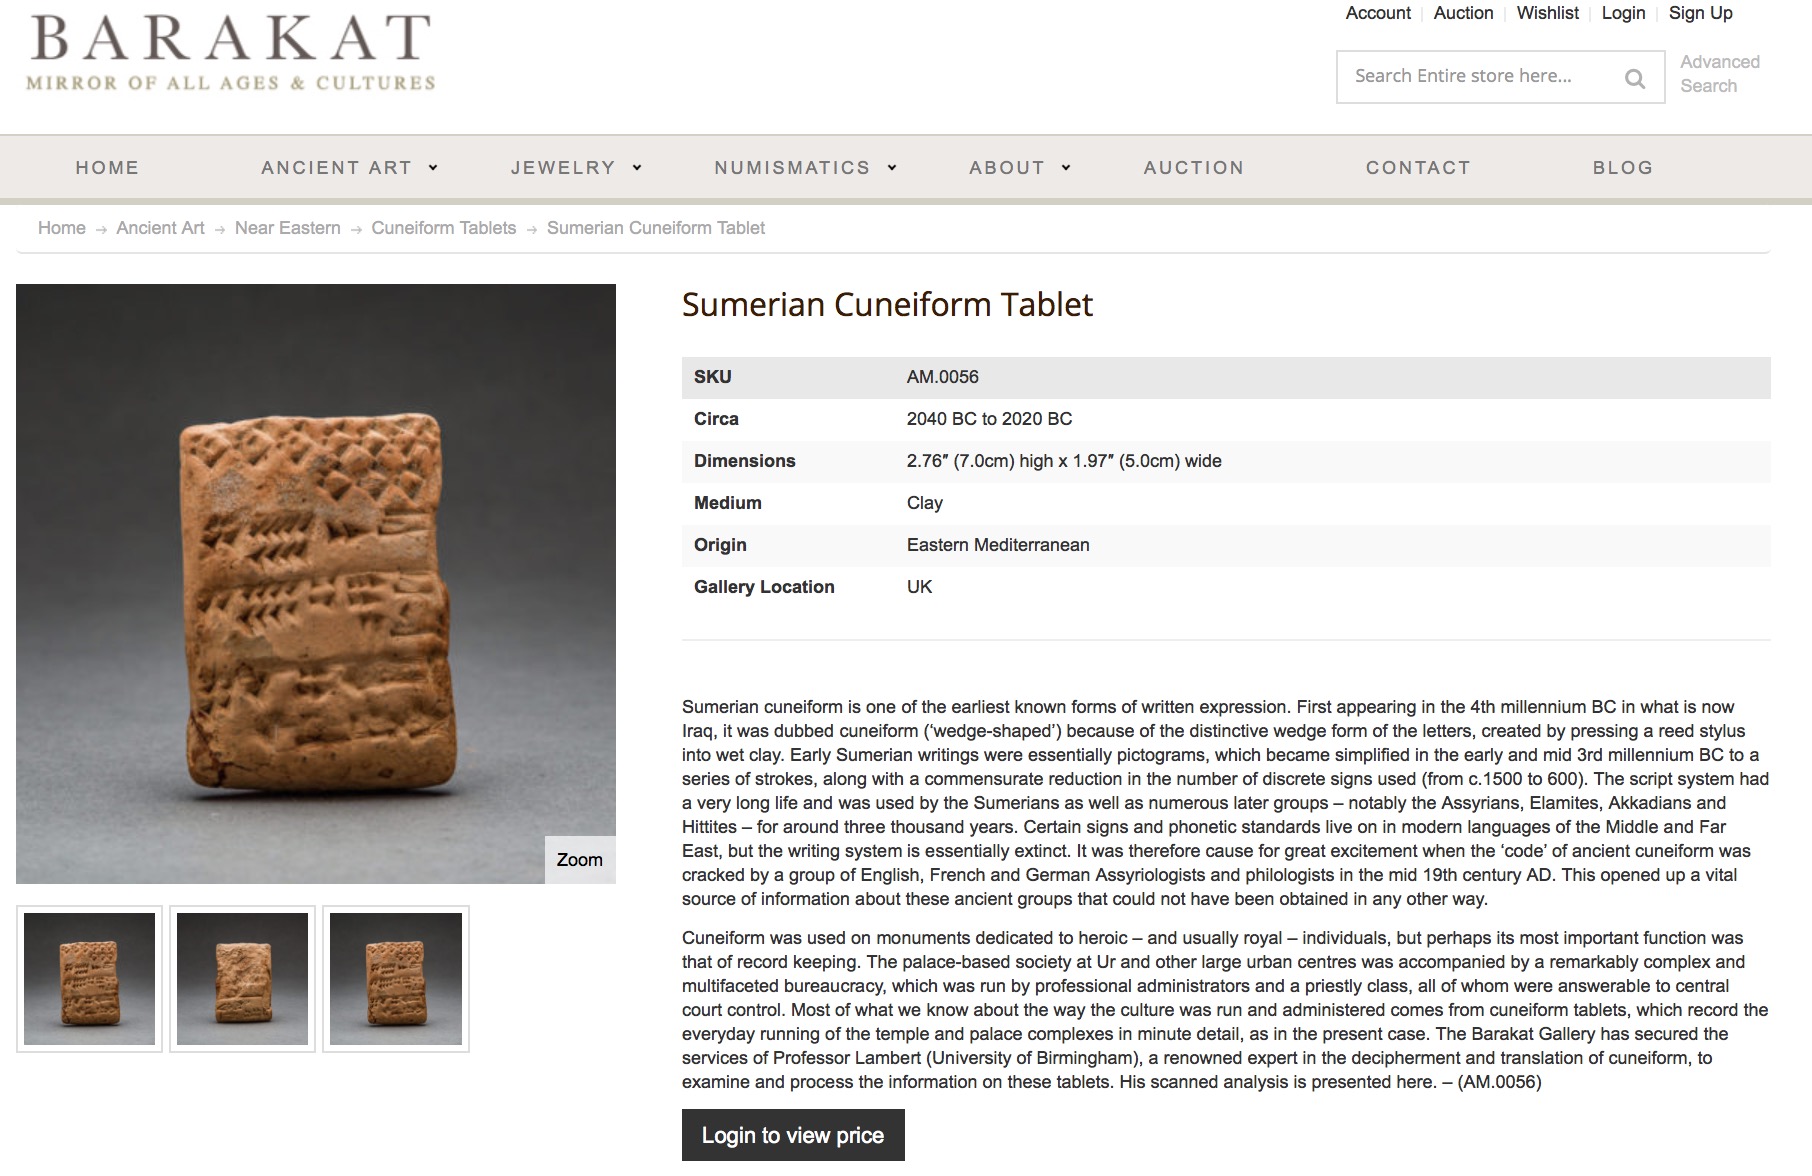This screenshot has width=1812, height=1176.
Task: Click the Sign Up link
Action: (1700, 13)
